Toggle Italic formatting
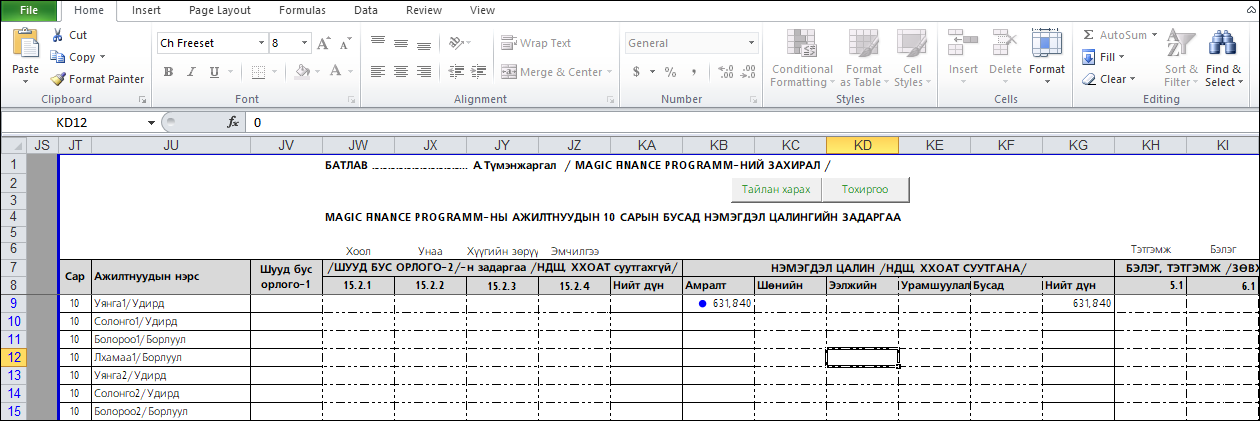This screenshot has height=421, width=1260. pyautogui.click(x=191, y=72)
